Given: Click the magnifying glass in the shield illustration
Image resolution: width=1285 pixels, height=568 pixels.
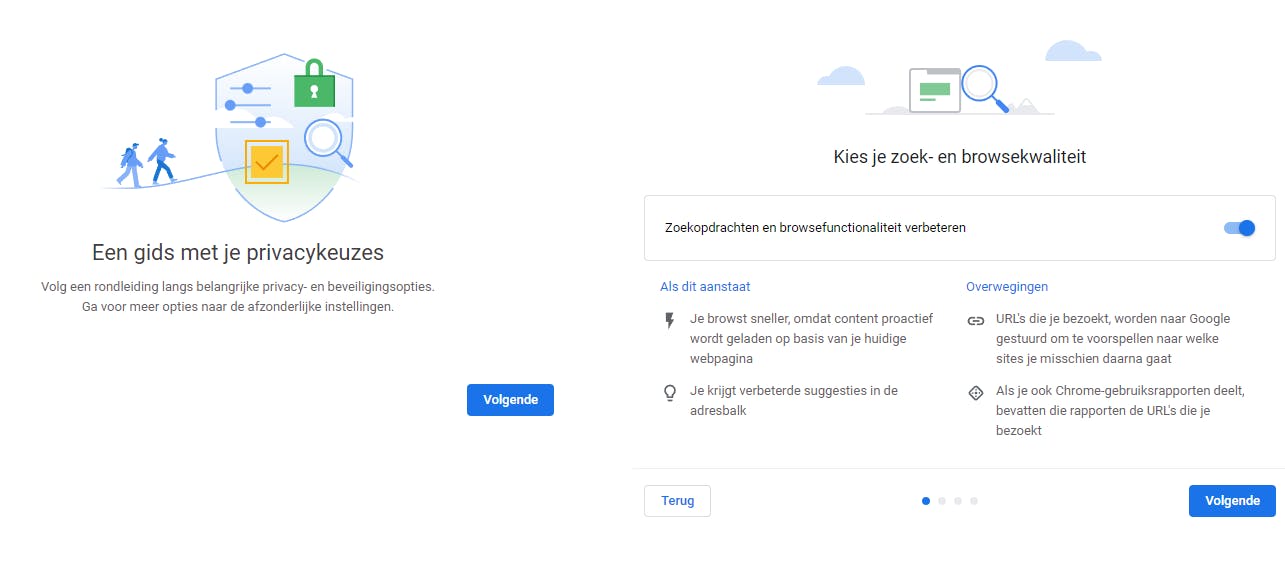Looking at the screenshot, I should point(325,139).
